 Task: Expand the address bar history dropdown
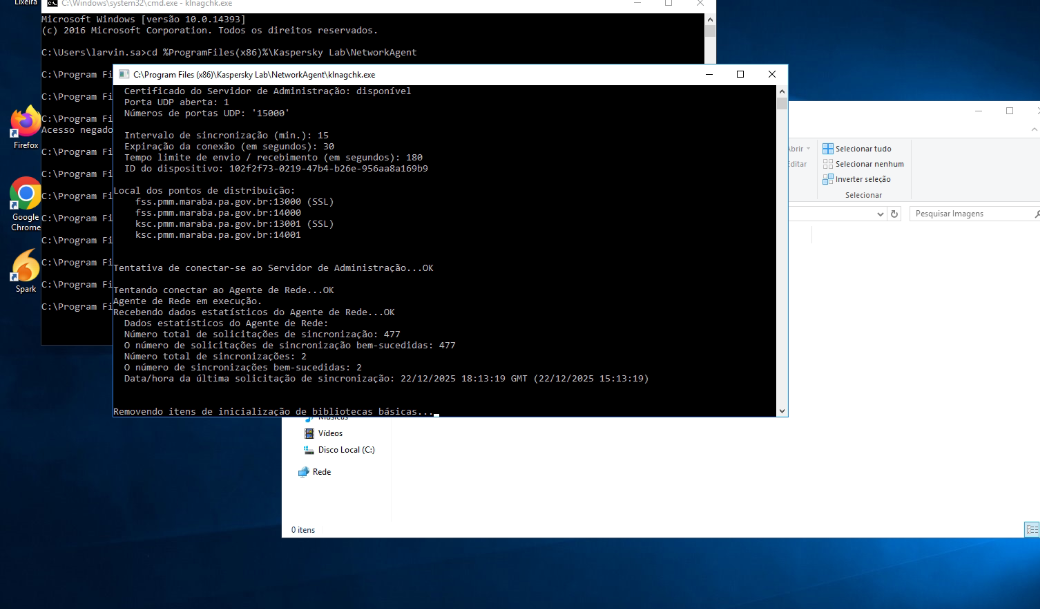click(x=881, y=213)
